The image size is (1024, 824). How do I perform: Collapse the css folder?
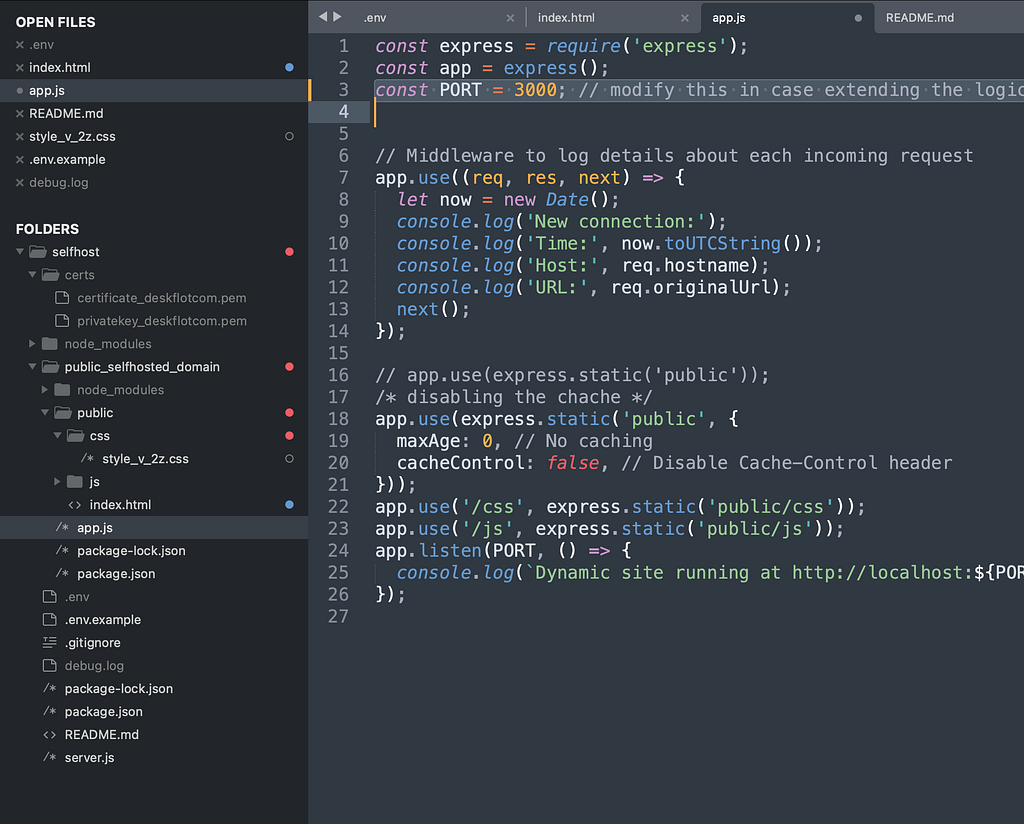click(x=57, y=436)
